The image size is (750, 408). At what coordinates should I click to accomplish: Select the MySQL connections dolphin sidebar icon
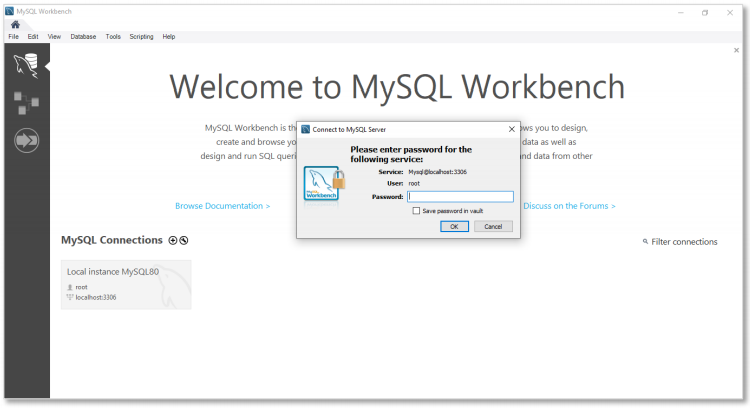(x=26, y=66)
